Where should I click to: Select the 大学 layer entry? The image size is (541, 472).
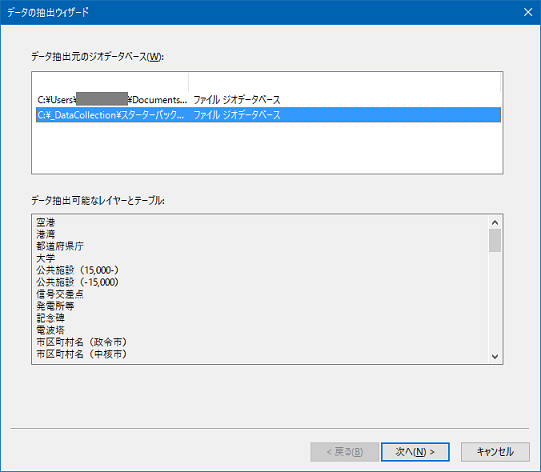click(x=46, y=258)
